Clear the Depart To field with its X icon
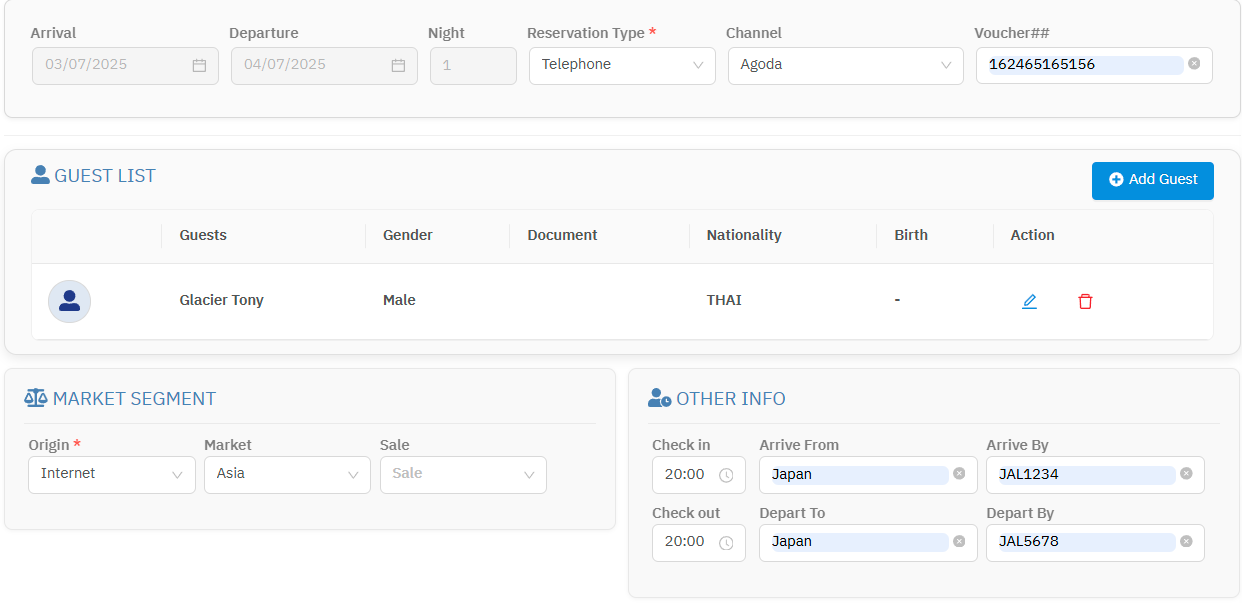1242x603 pixels. [x=959, y=541]
